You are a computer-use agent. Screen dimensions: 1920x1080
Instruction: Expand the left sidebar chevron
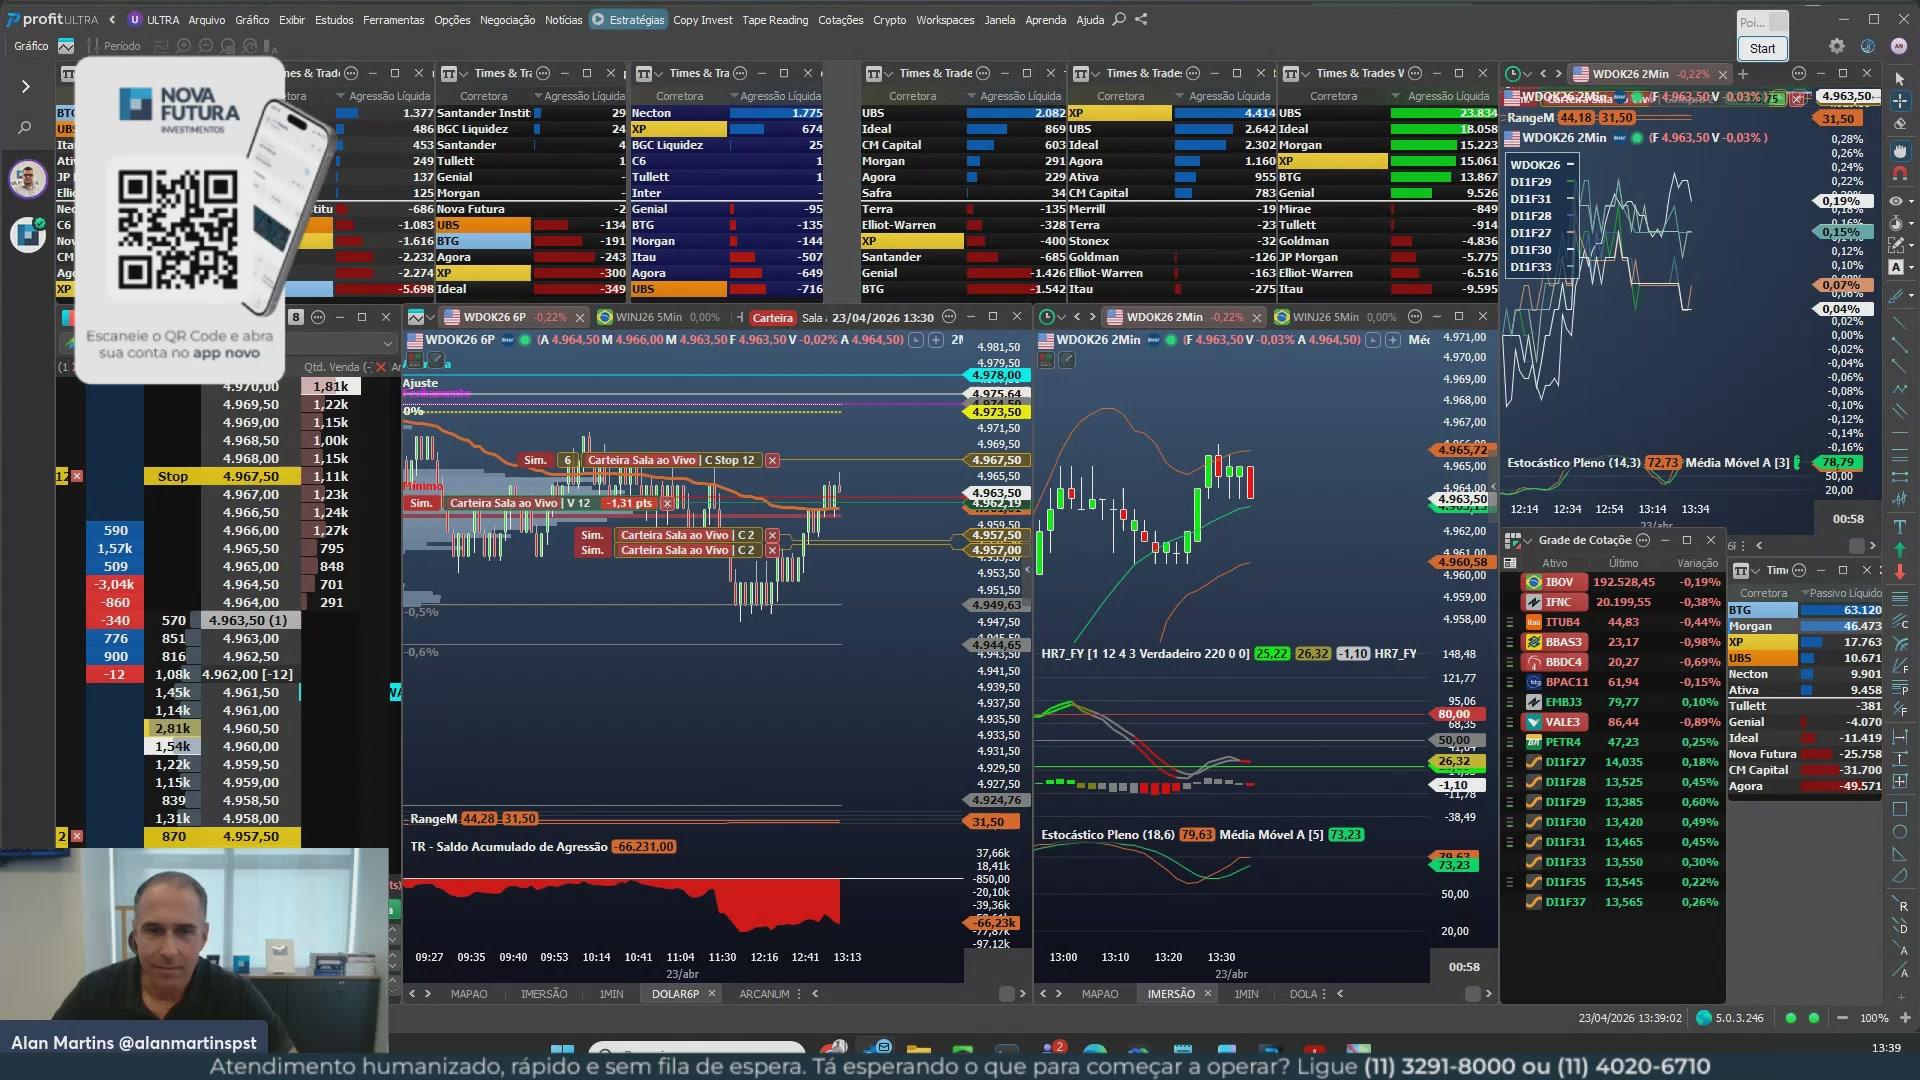(25, 87)
